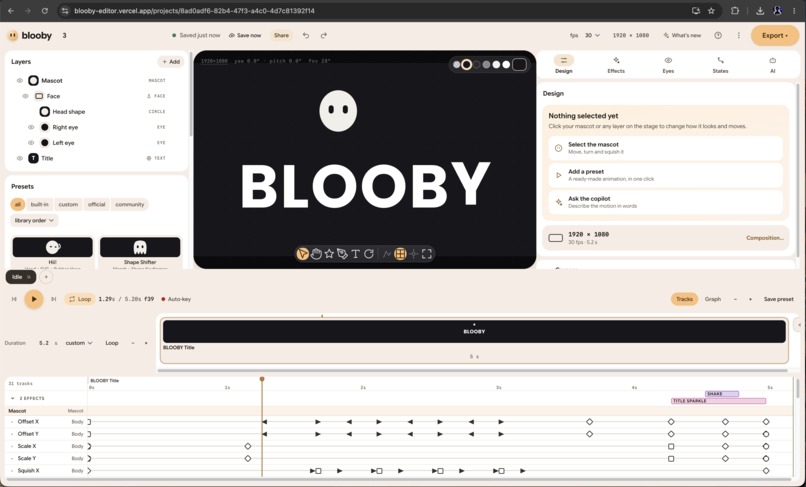This screenshot has height=487, width=806.
Task: Skip to start of timeline
Action: (14, 299)
